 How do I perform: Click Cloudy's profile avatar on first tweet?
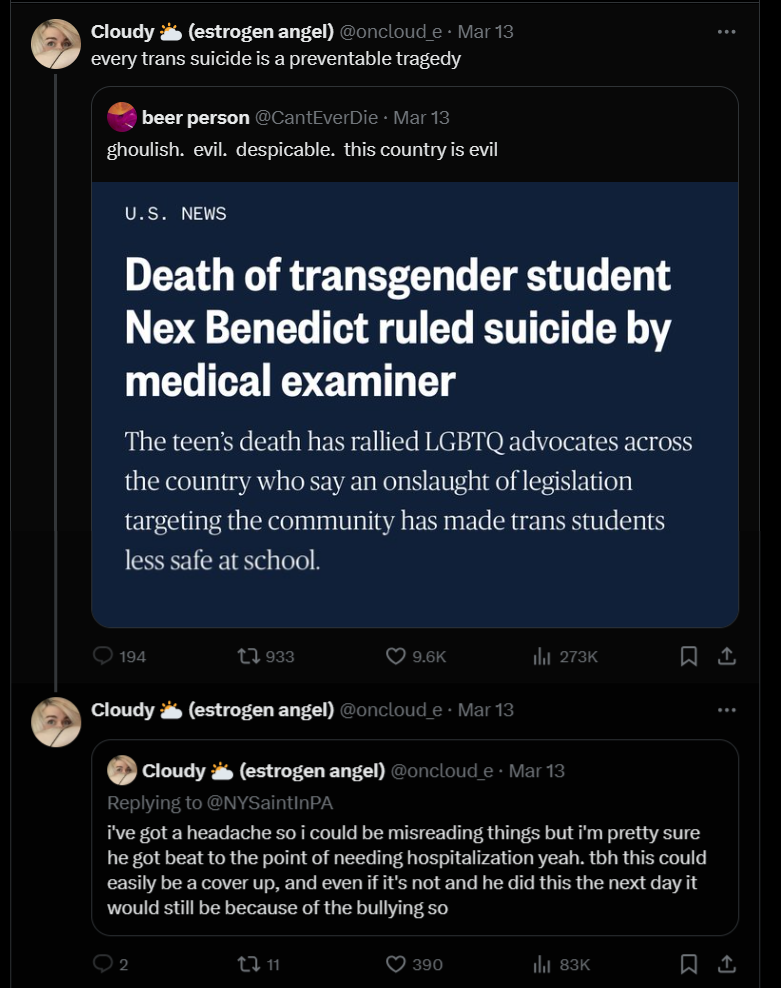pyautogui.click(x=56, y=44)
